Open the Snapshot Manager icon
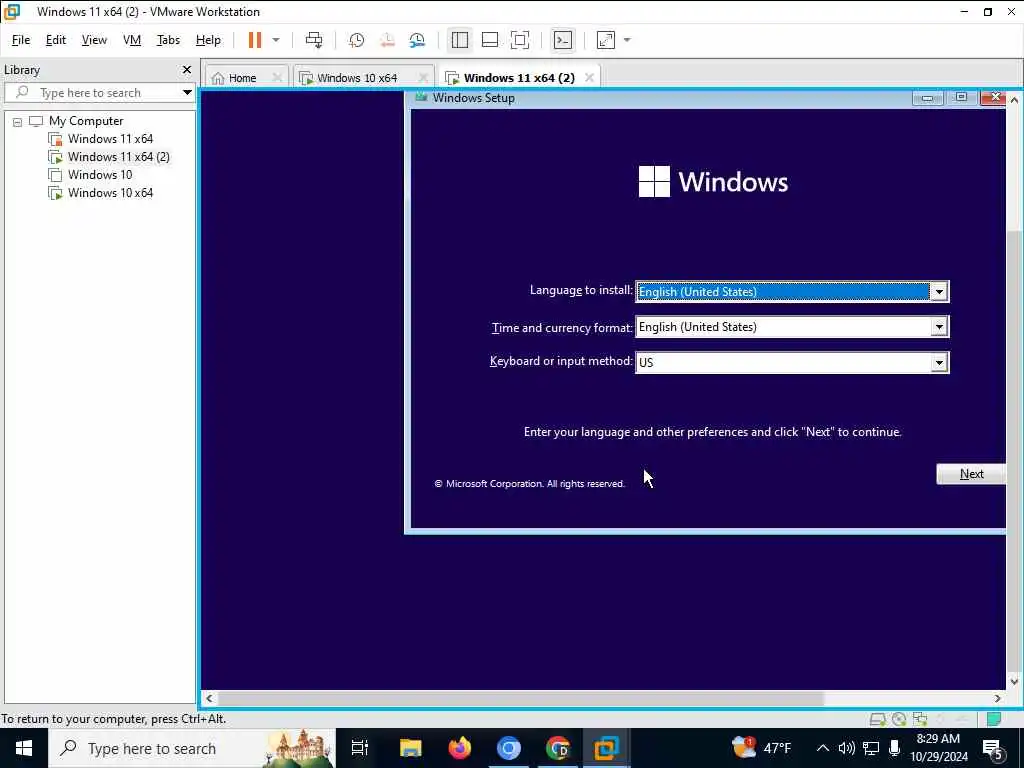The width and height of the screenshot is (1024, 768). coord(417,40)
